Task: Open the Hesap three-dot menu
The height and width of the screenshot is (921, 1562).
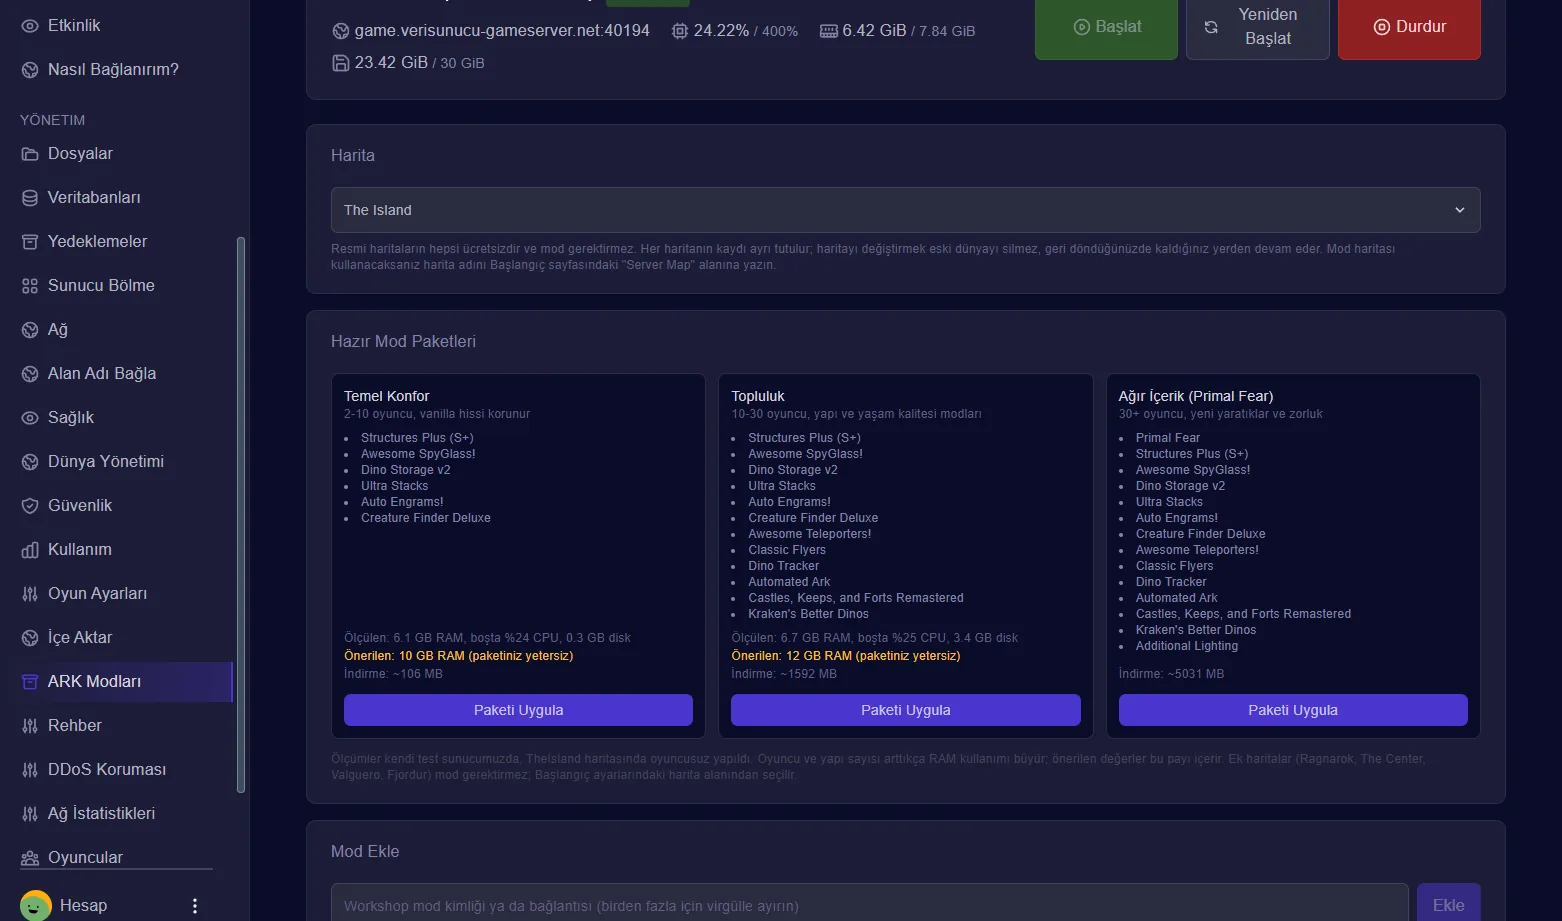Action: (195, 906)
